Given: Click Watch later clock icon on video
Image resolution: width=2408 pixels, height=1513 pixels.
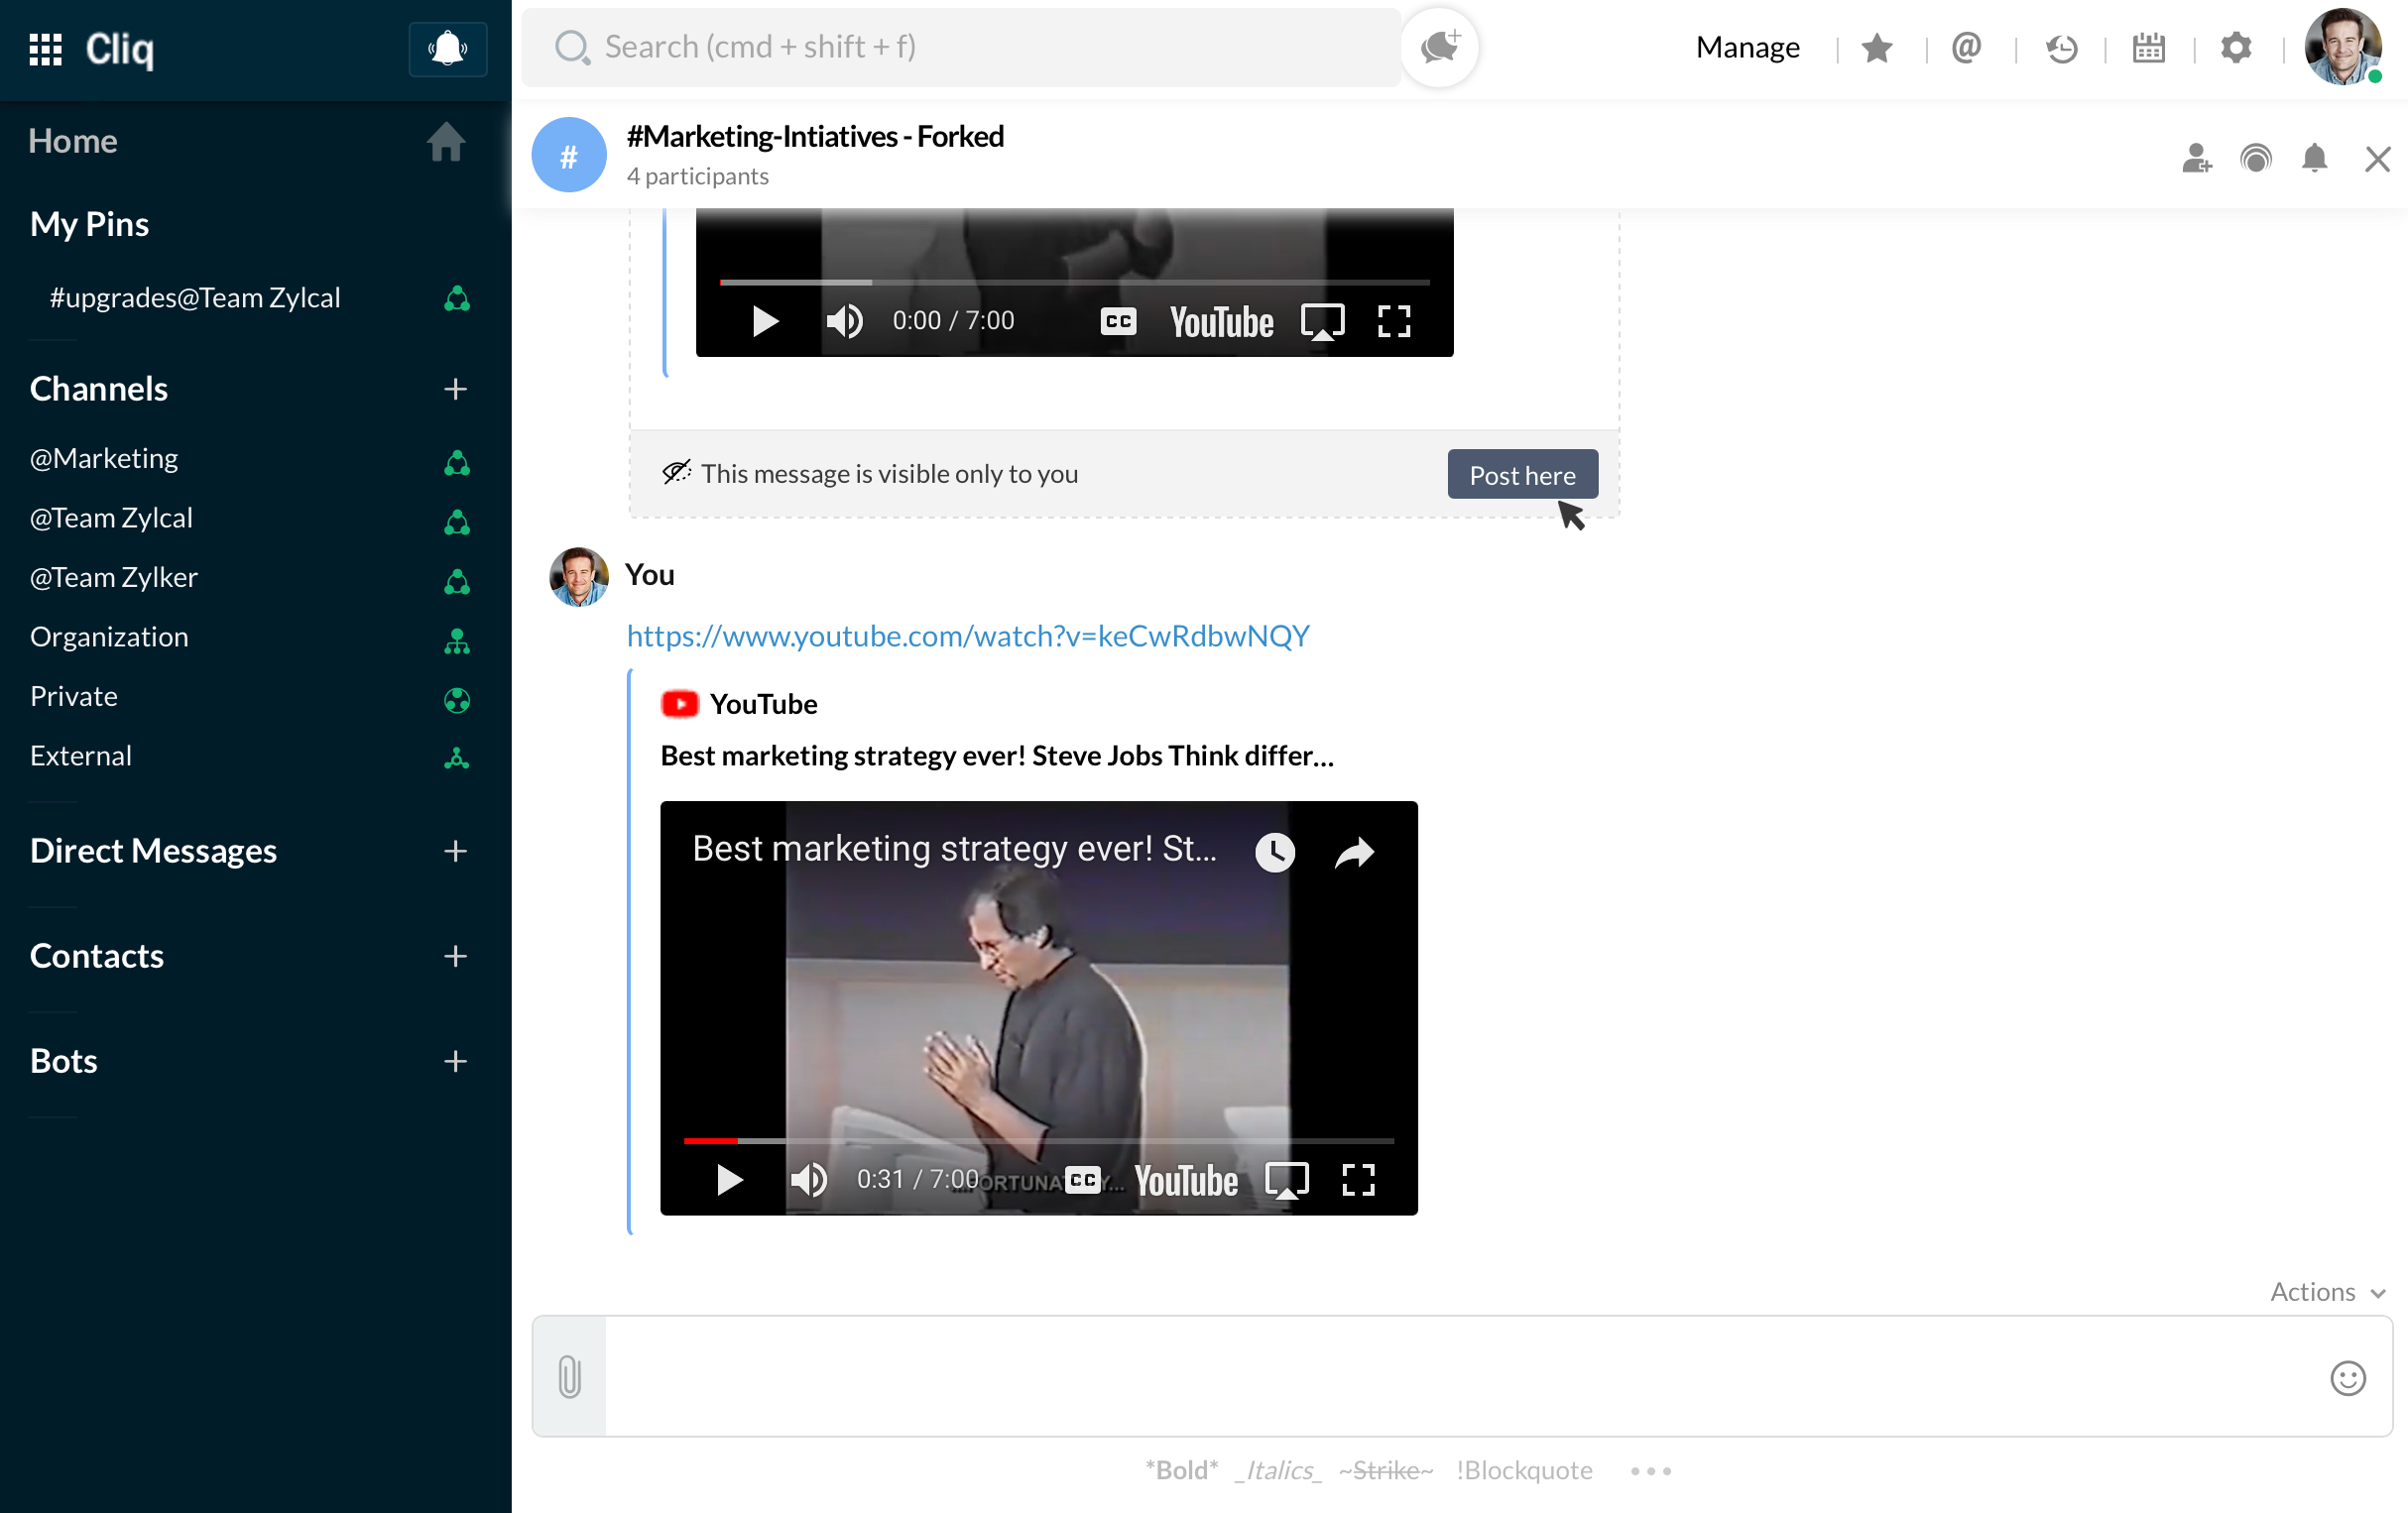Looking at the screenshot, I should 1275,852.
